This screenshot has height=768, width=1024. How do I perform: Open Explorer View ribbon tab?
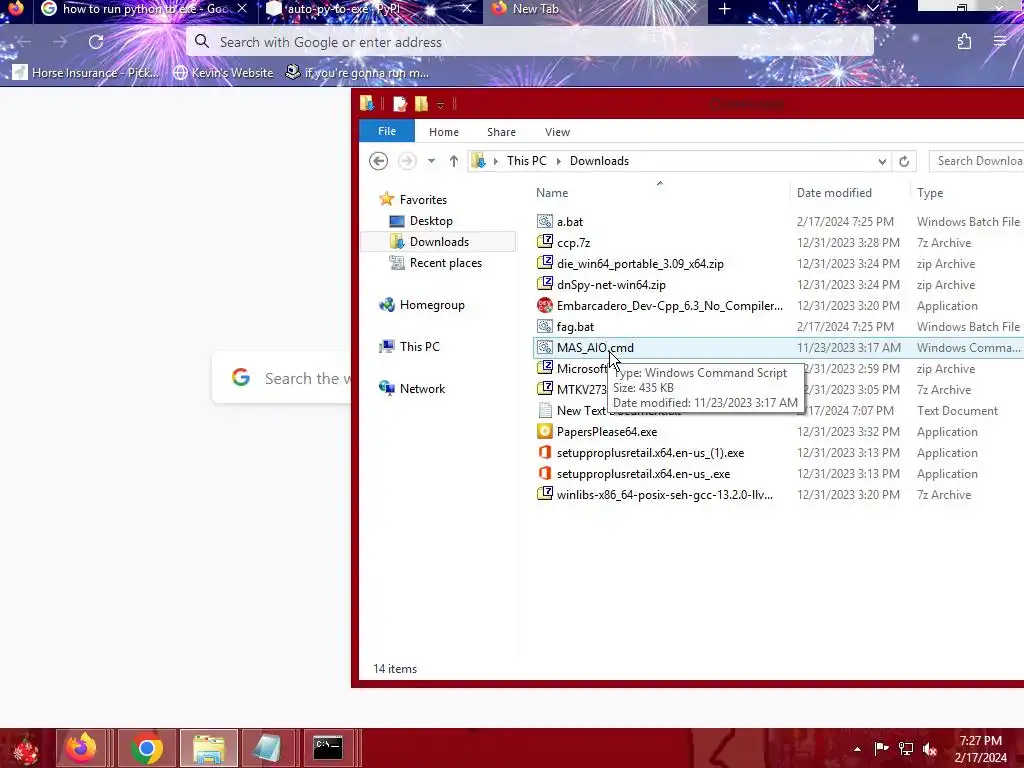(x=557, y=132)
